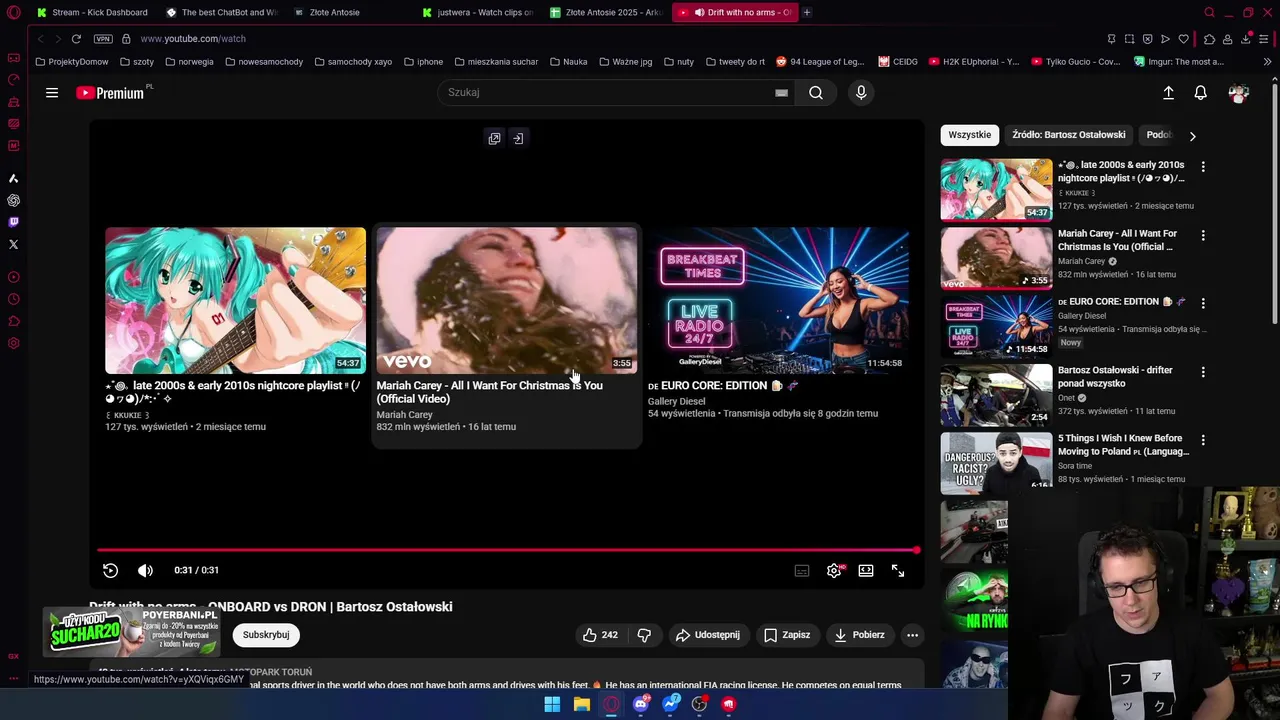Enter fullscreen mode
1280x720 pixels.
pyautogui.click(x=898, y=570)
